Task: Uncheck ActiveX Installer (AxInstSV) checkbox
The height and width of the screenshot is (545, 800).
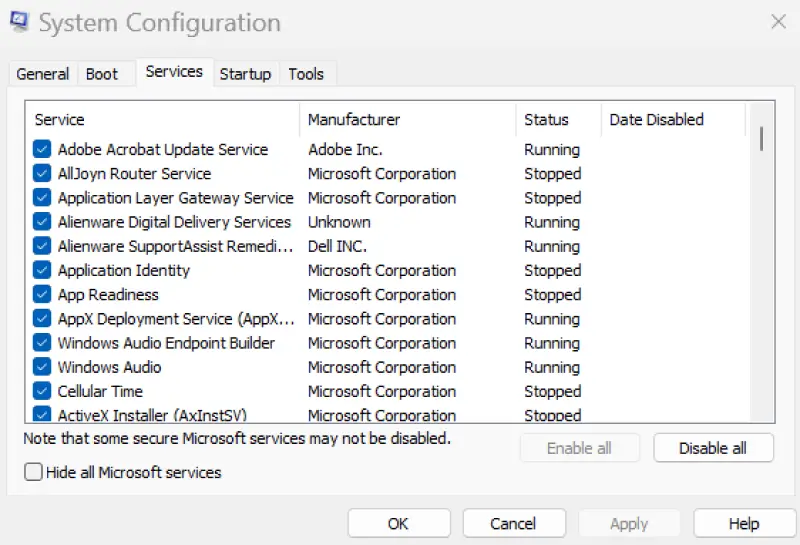Action: (42, 414)
